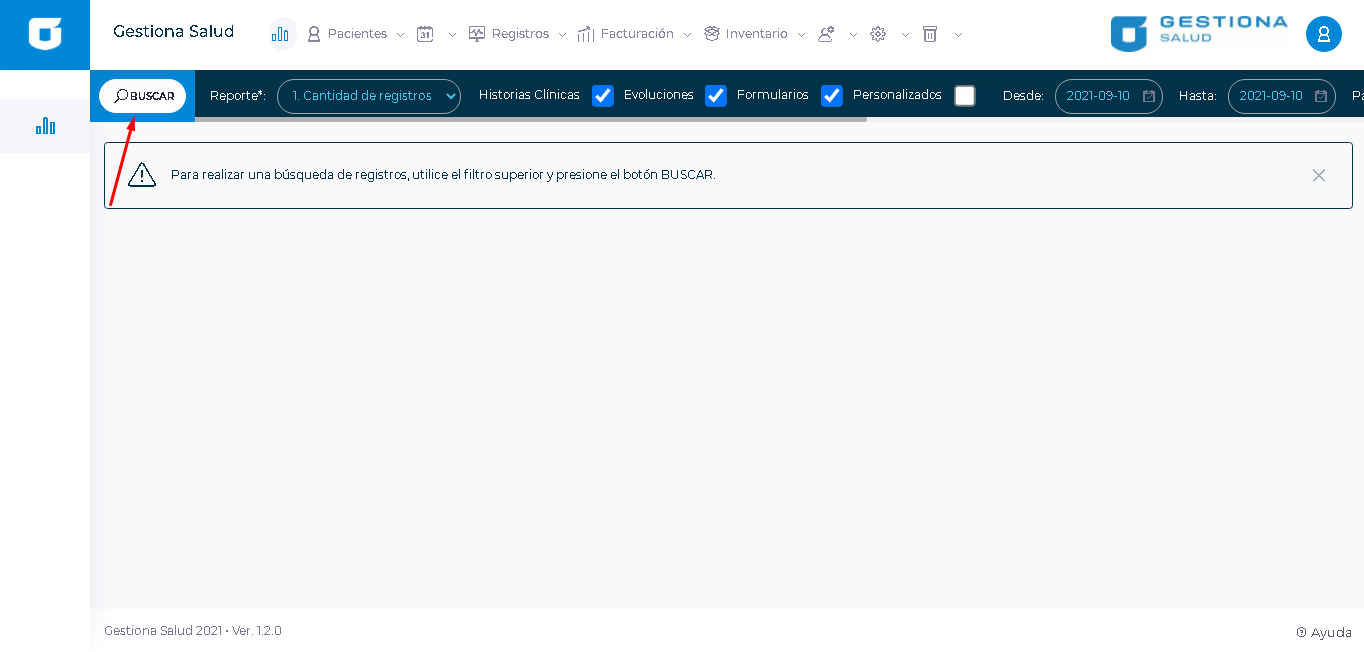Click the user settings icon with gear
This screenshot has width=1364, height=652.
tap(826, 34)
